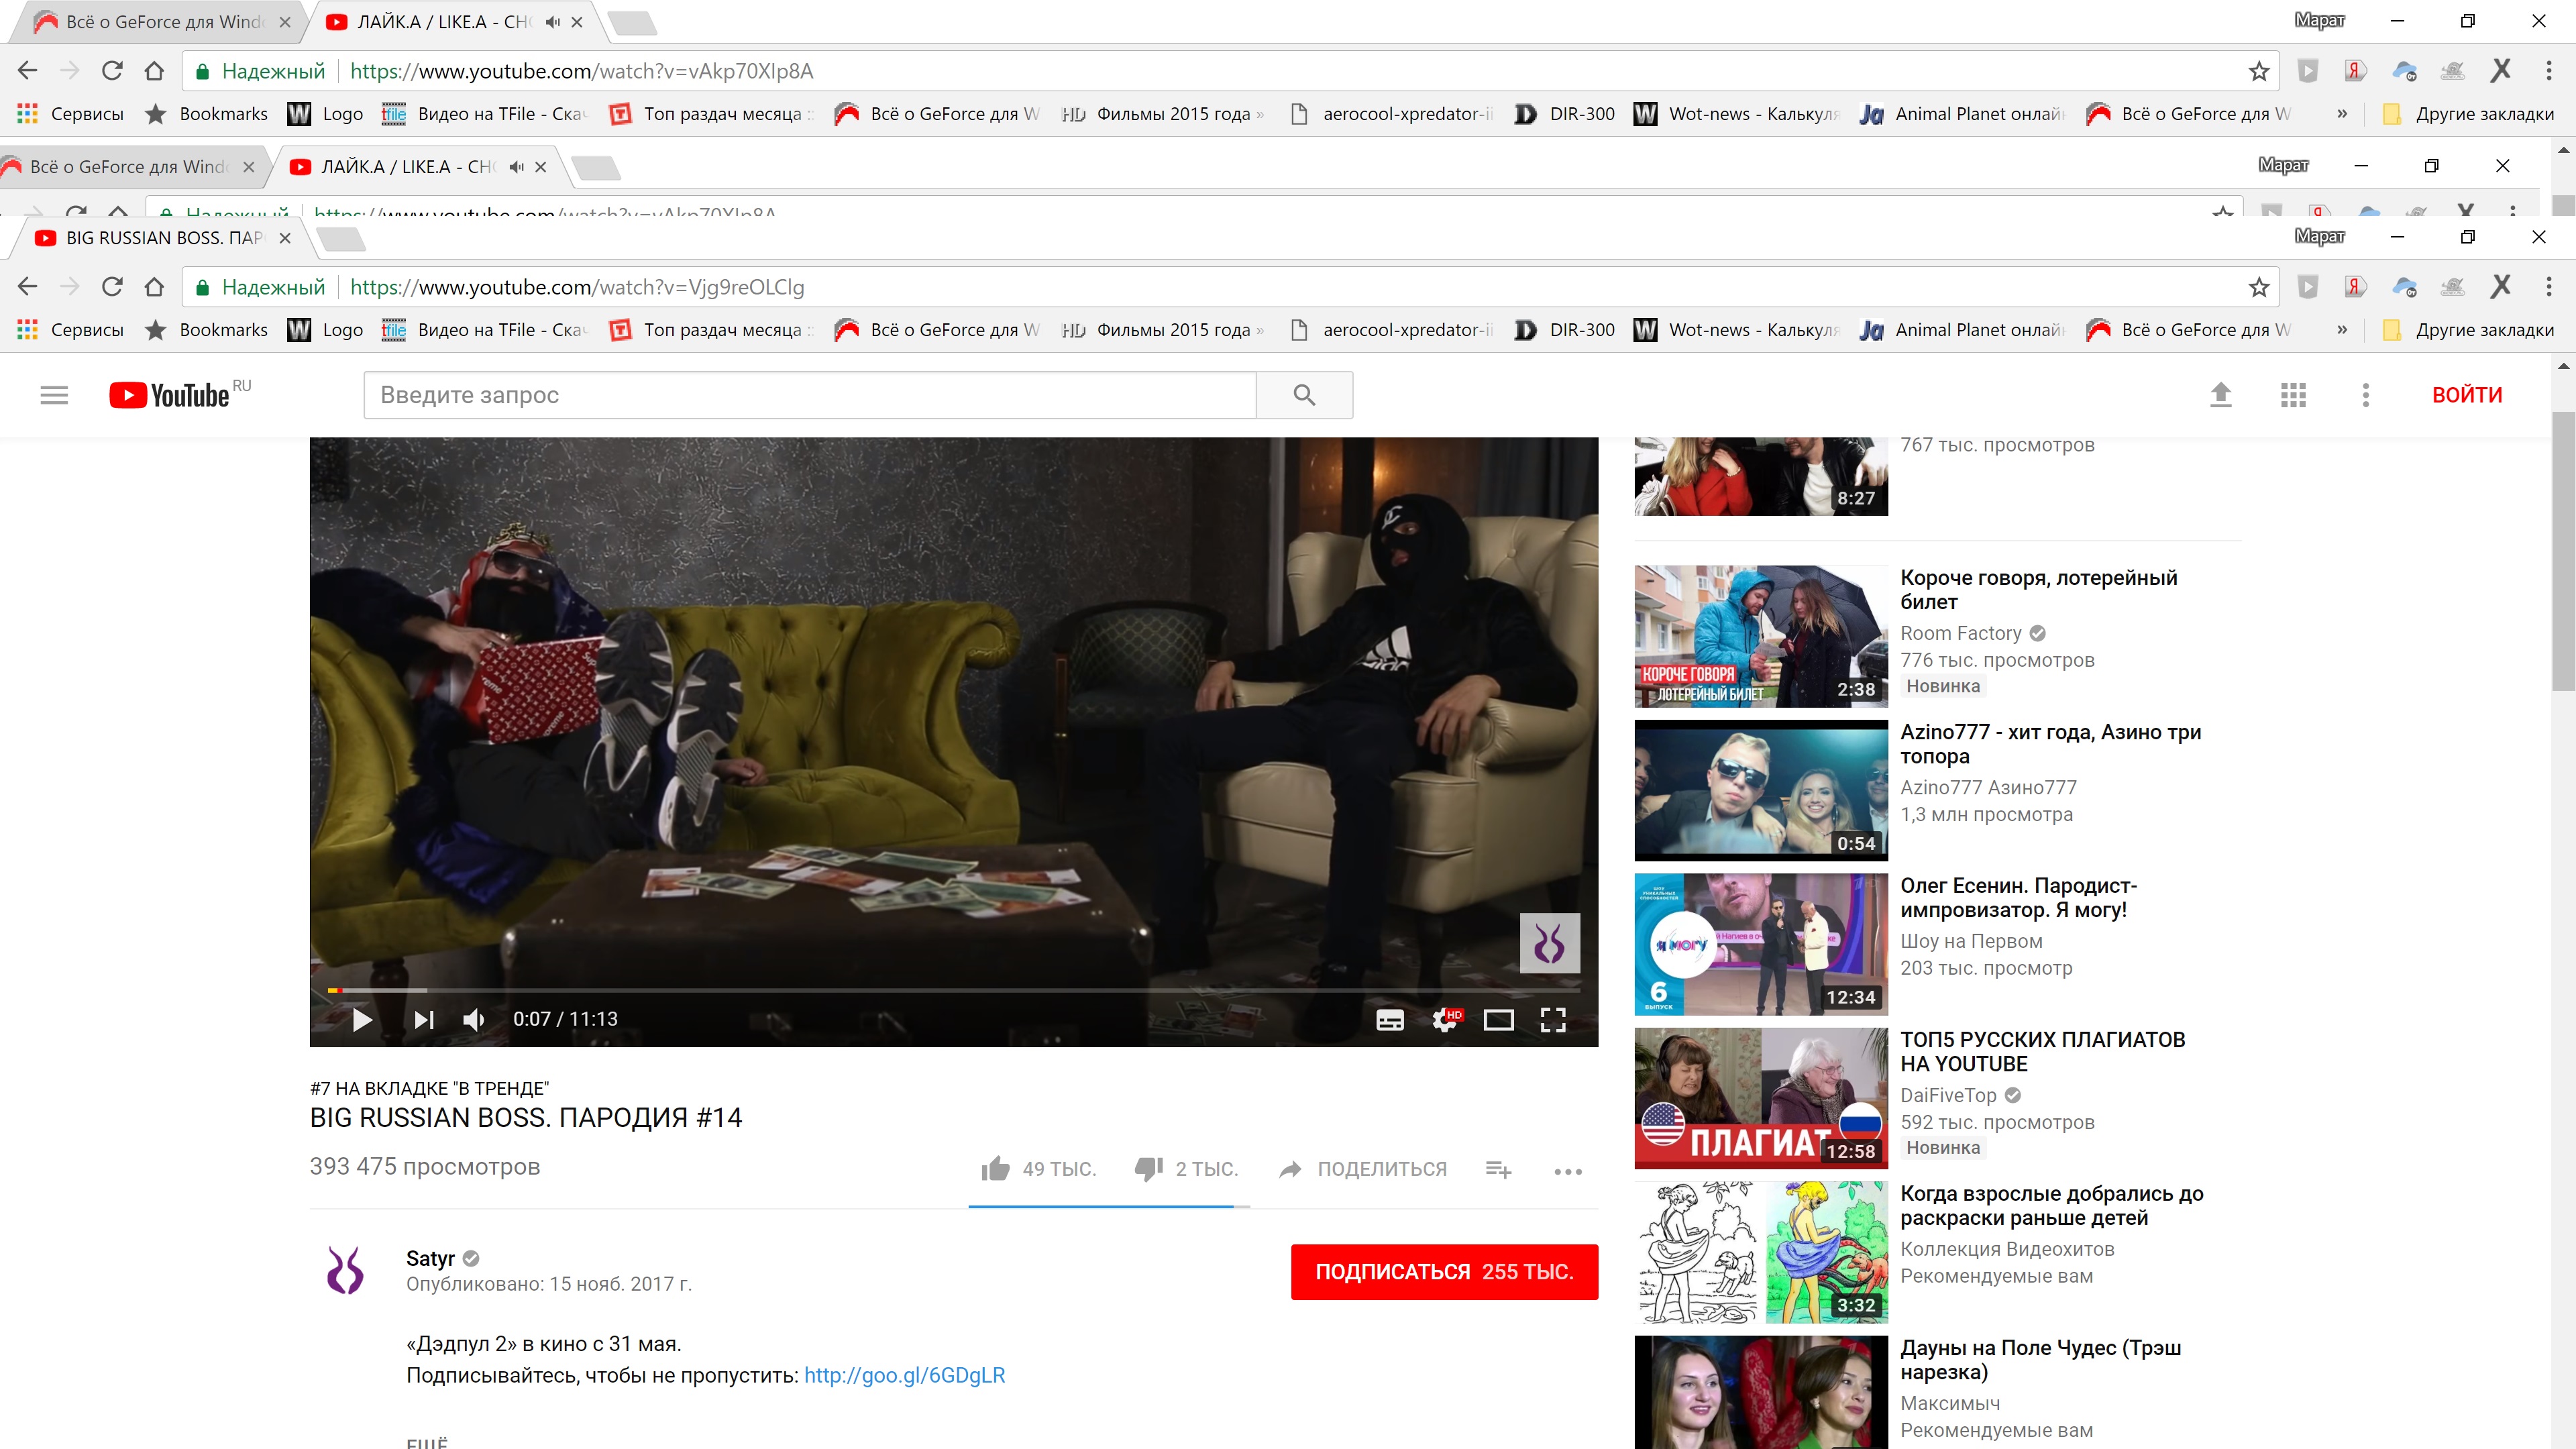Screen dimensions: 2576x1449
Task: Click the add to playlist icon
Action: 1498,1169
